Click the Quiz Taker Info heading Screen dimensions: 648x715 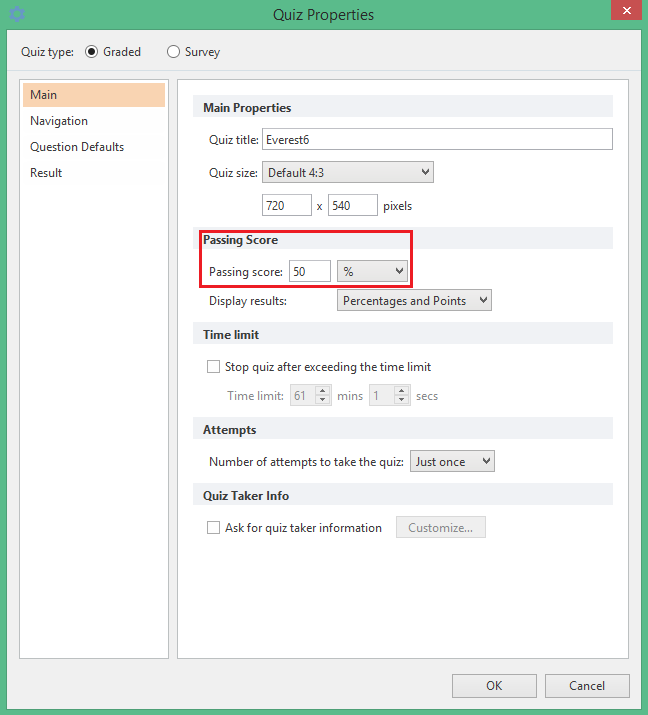246,496
